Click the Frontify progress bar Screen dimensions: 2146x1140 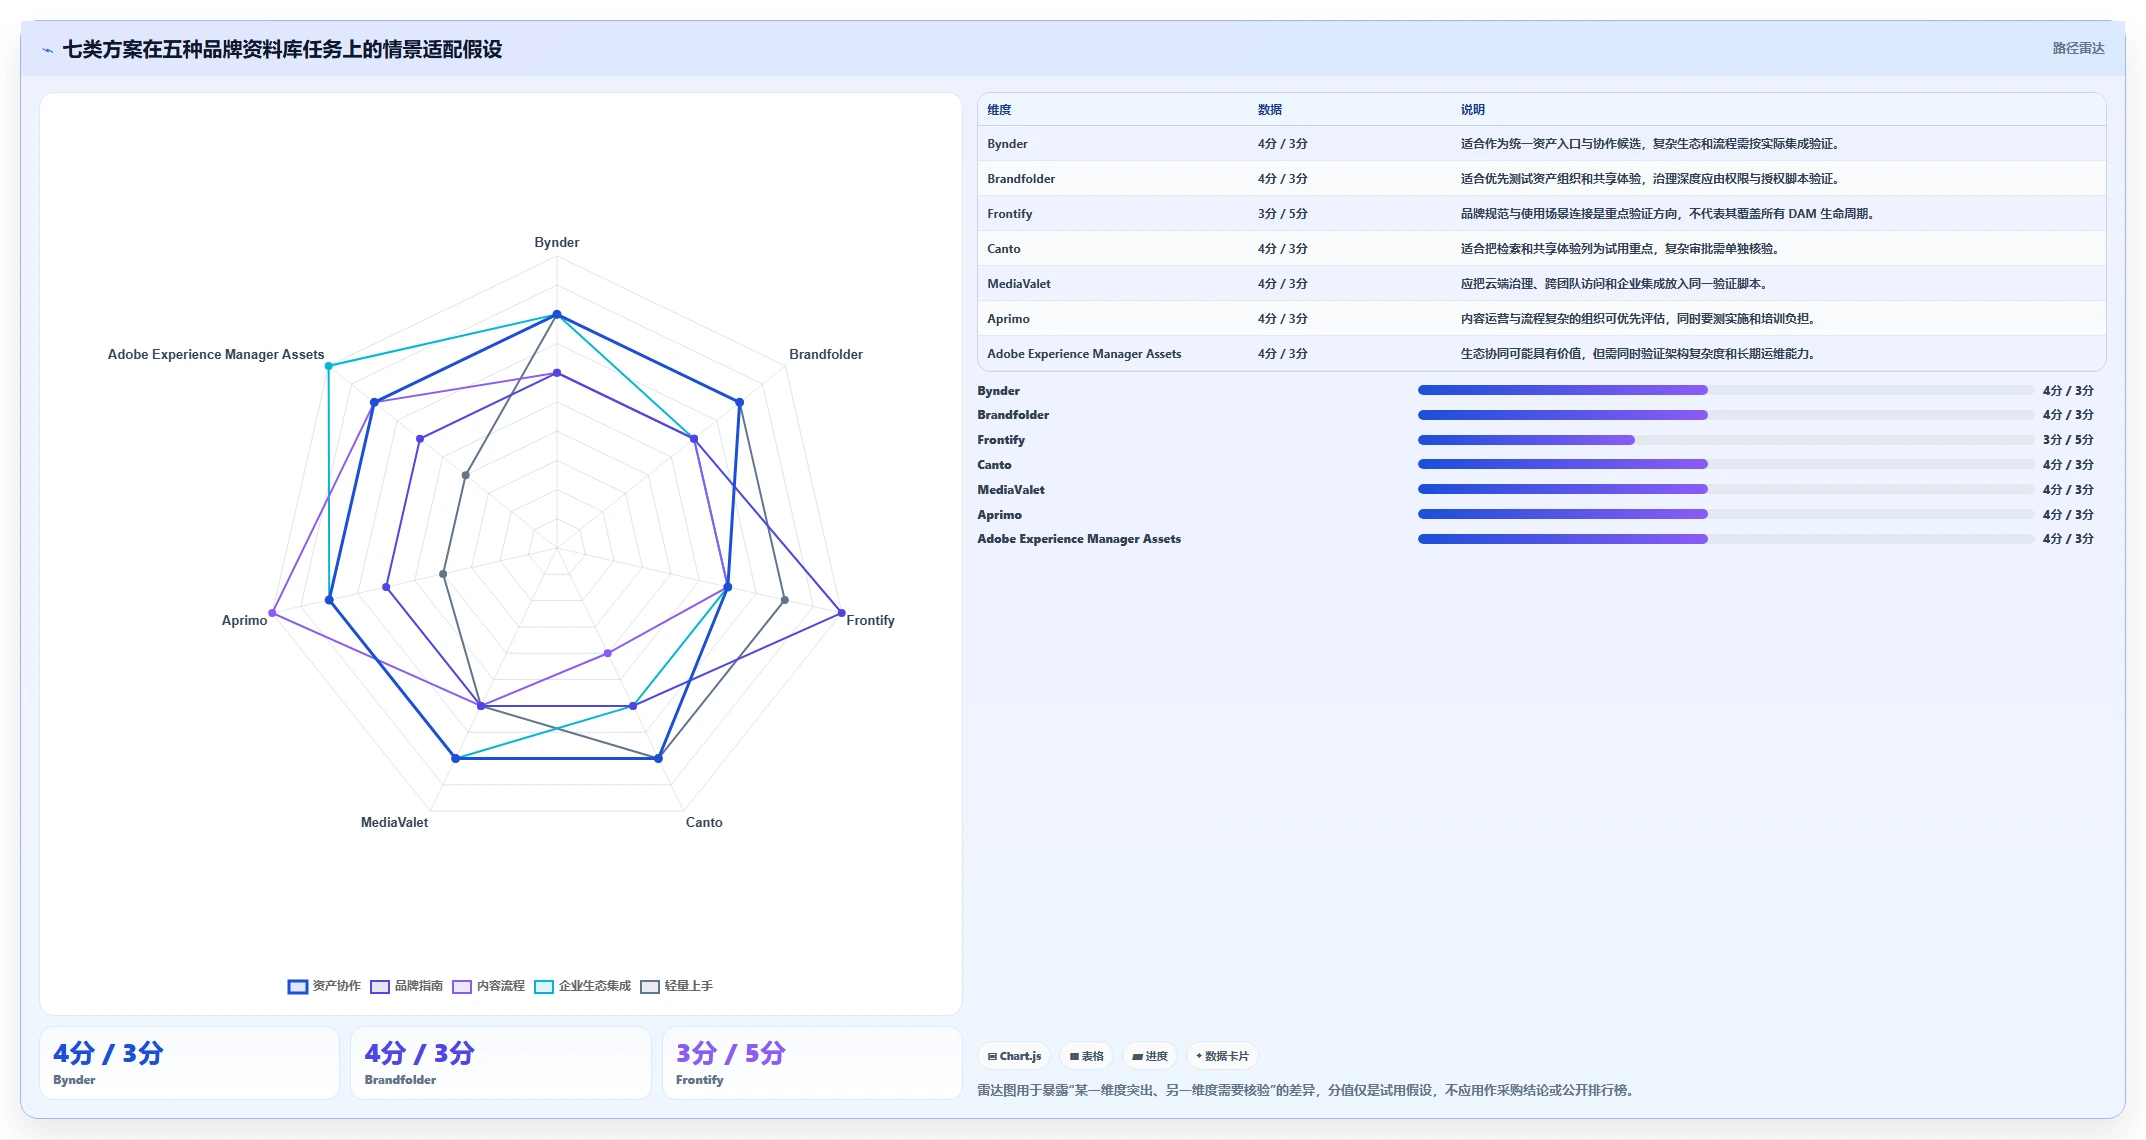[1725, 440]
